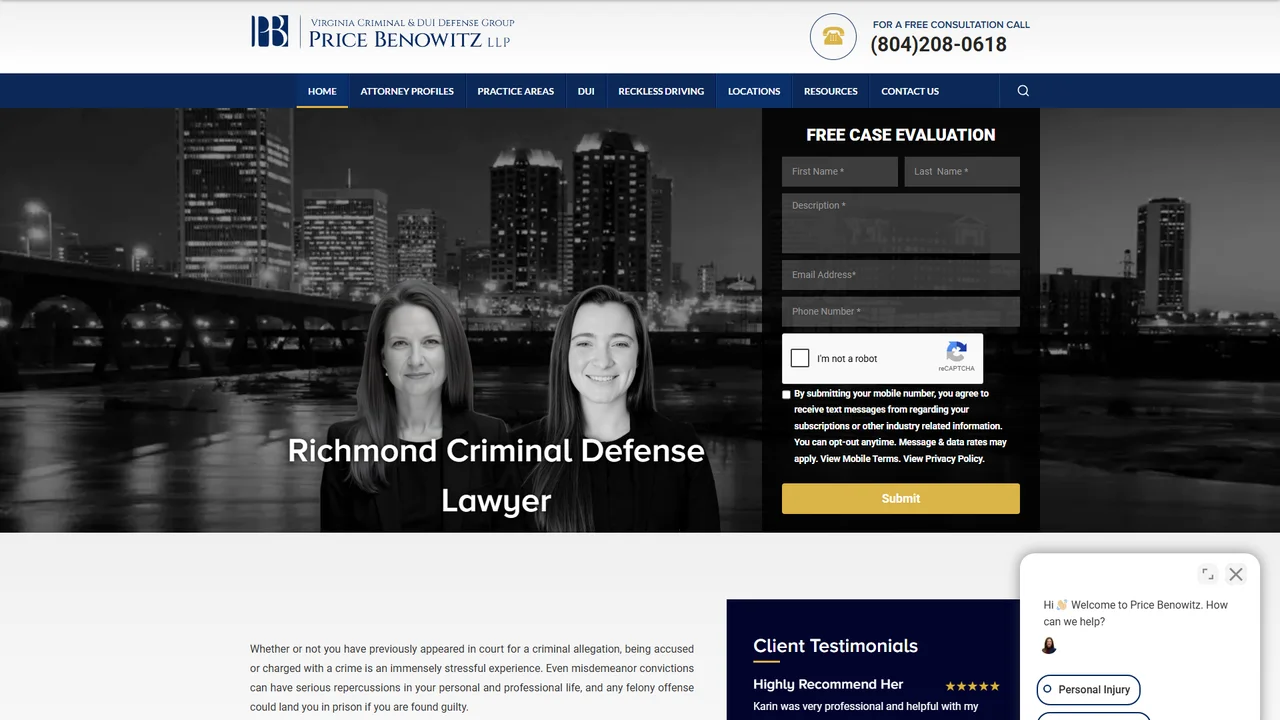Click the gold telephone icon

833,37
